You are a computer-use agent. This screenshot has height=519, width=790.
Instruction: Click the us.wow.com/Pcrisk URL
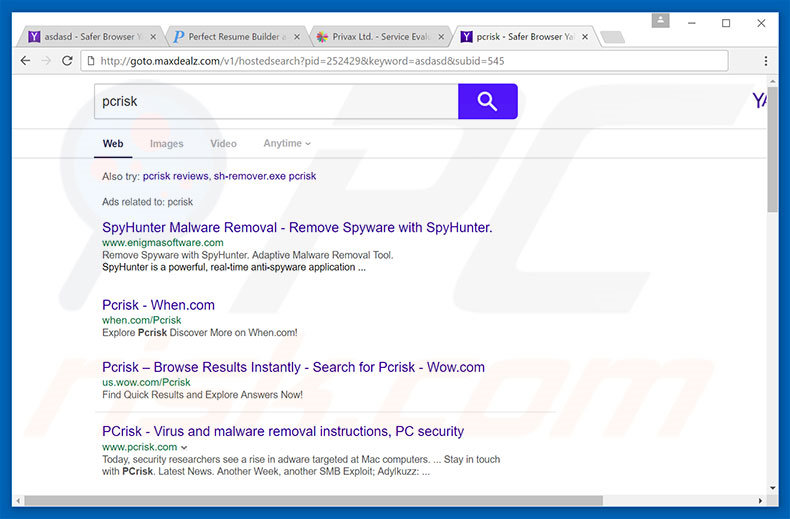click(x=146, y=382)
